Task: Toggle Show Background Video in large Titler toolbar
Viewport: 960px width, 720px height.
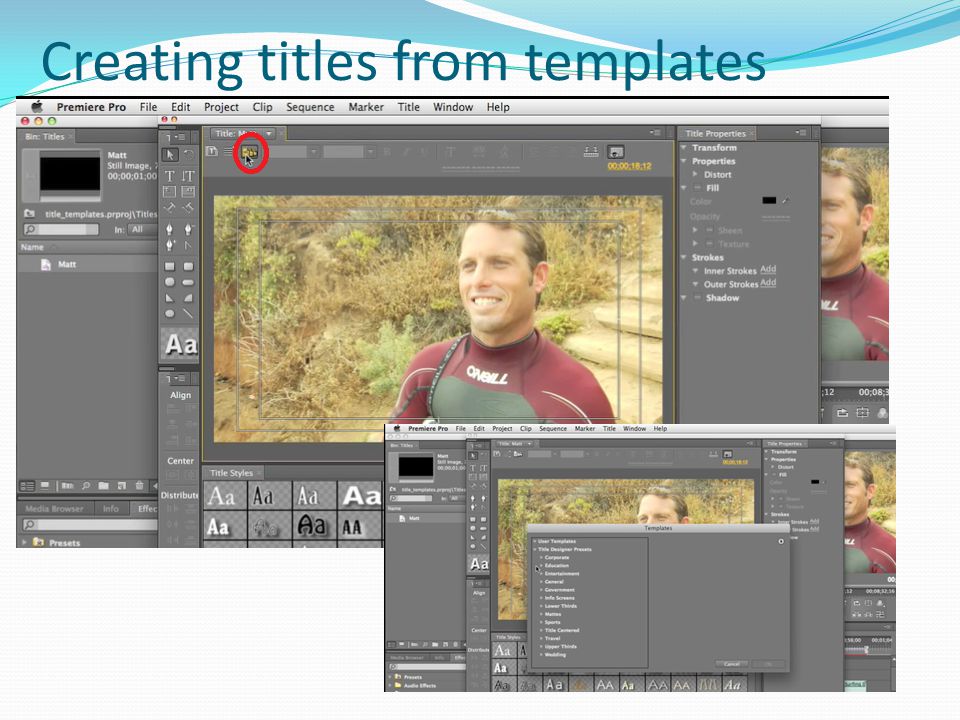Action: [615, 152]
